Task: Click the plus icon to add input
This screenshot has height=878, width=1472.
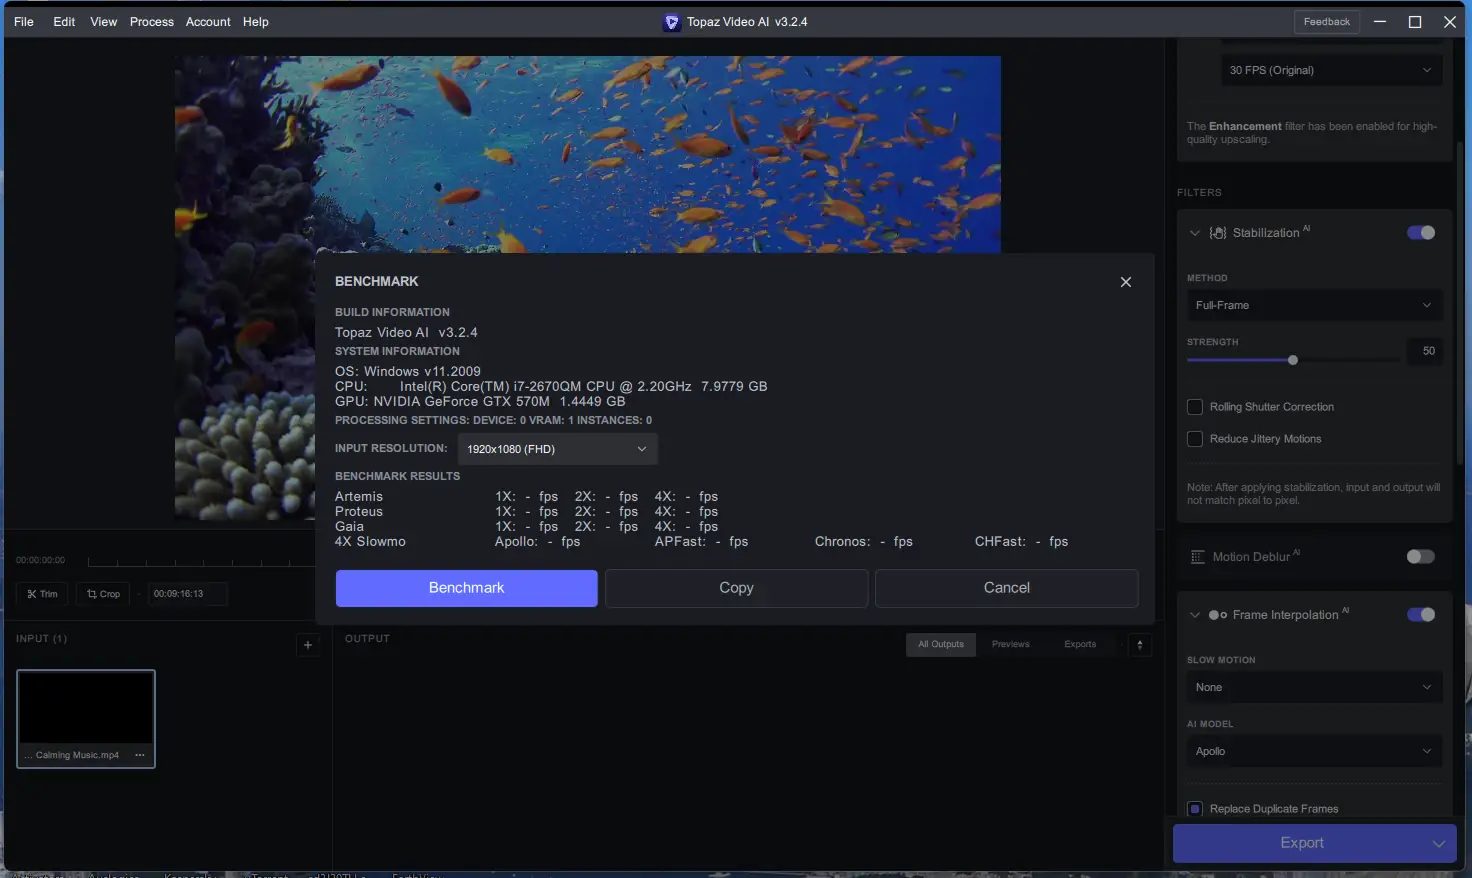Action: click(308, 645)
